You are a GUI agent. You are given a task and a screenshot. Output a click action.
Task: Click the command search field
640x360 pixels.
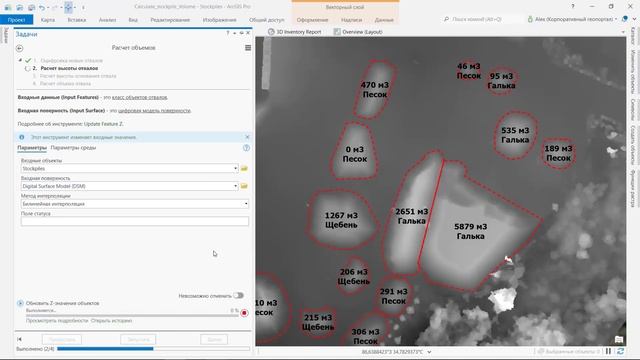click(482, 19)
